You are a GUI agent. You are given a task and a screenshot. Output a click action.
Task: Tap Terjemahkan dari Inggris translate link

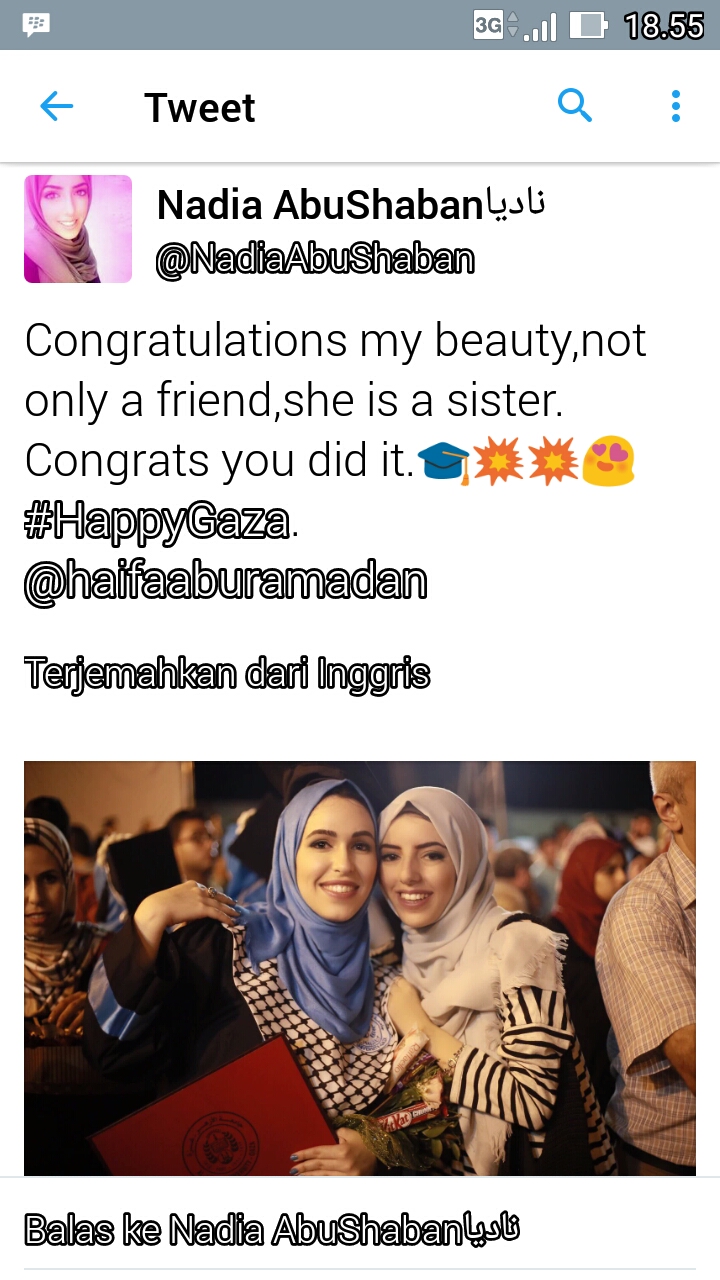[x=227, y=674]
